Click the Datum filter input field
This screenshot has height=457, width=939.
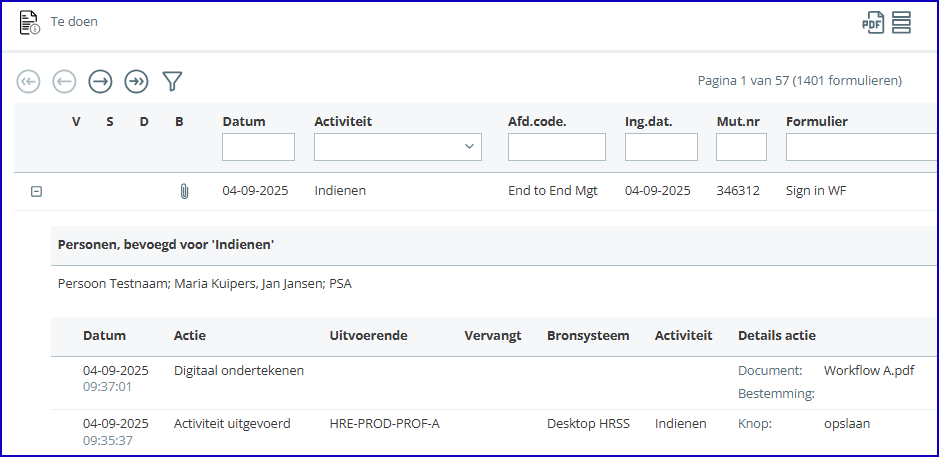click(x=258, y=147)
